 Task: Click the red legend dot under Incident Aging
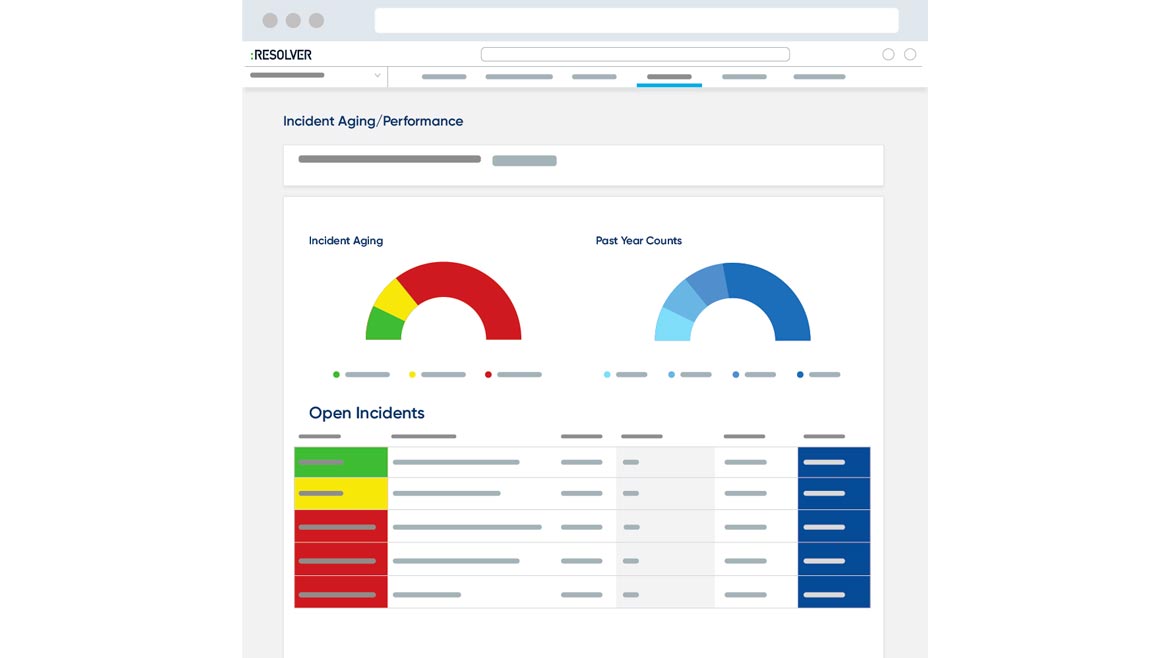tap(488, 375)
